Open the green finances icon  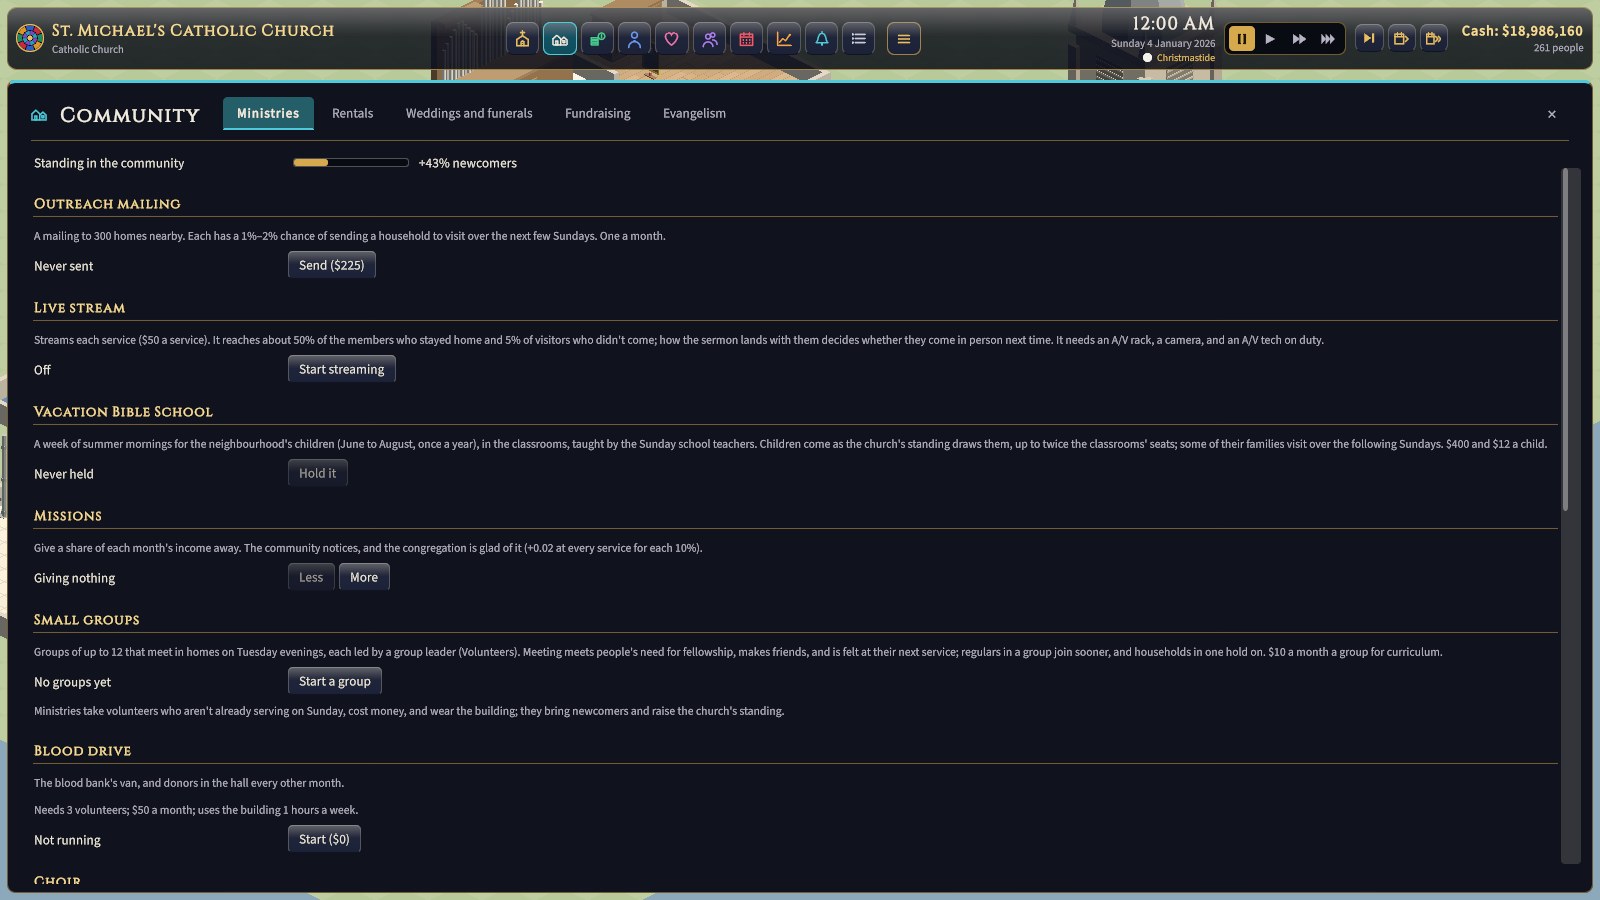(x=597, y=39)
